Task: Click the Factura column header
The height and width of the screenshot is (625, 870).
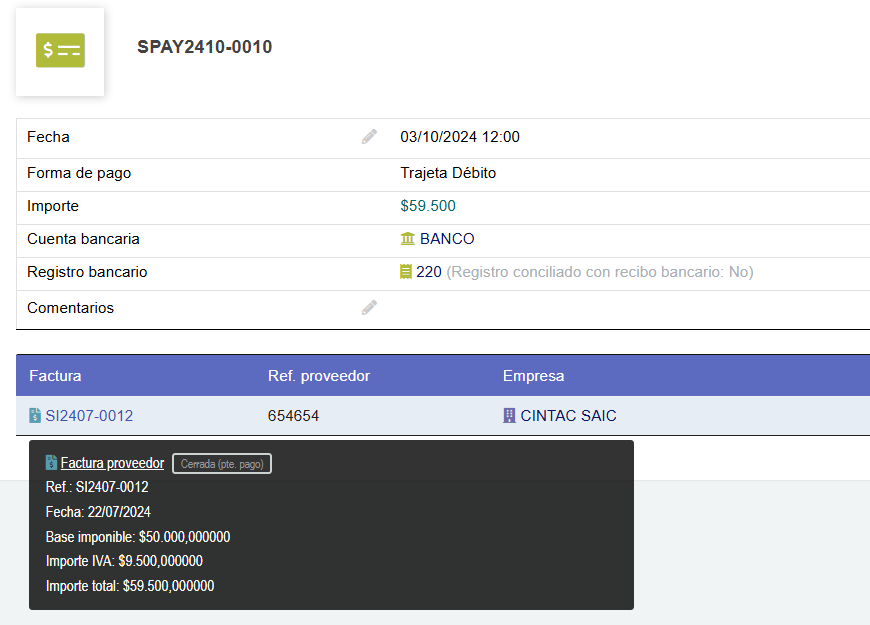Action: tap(55, 376)
